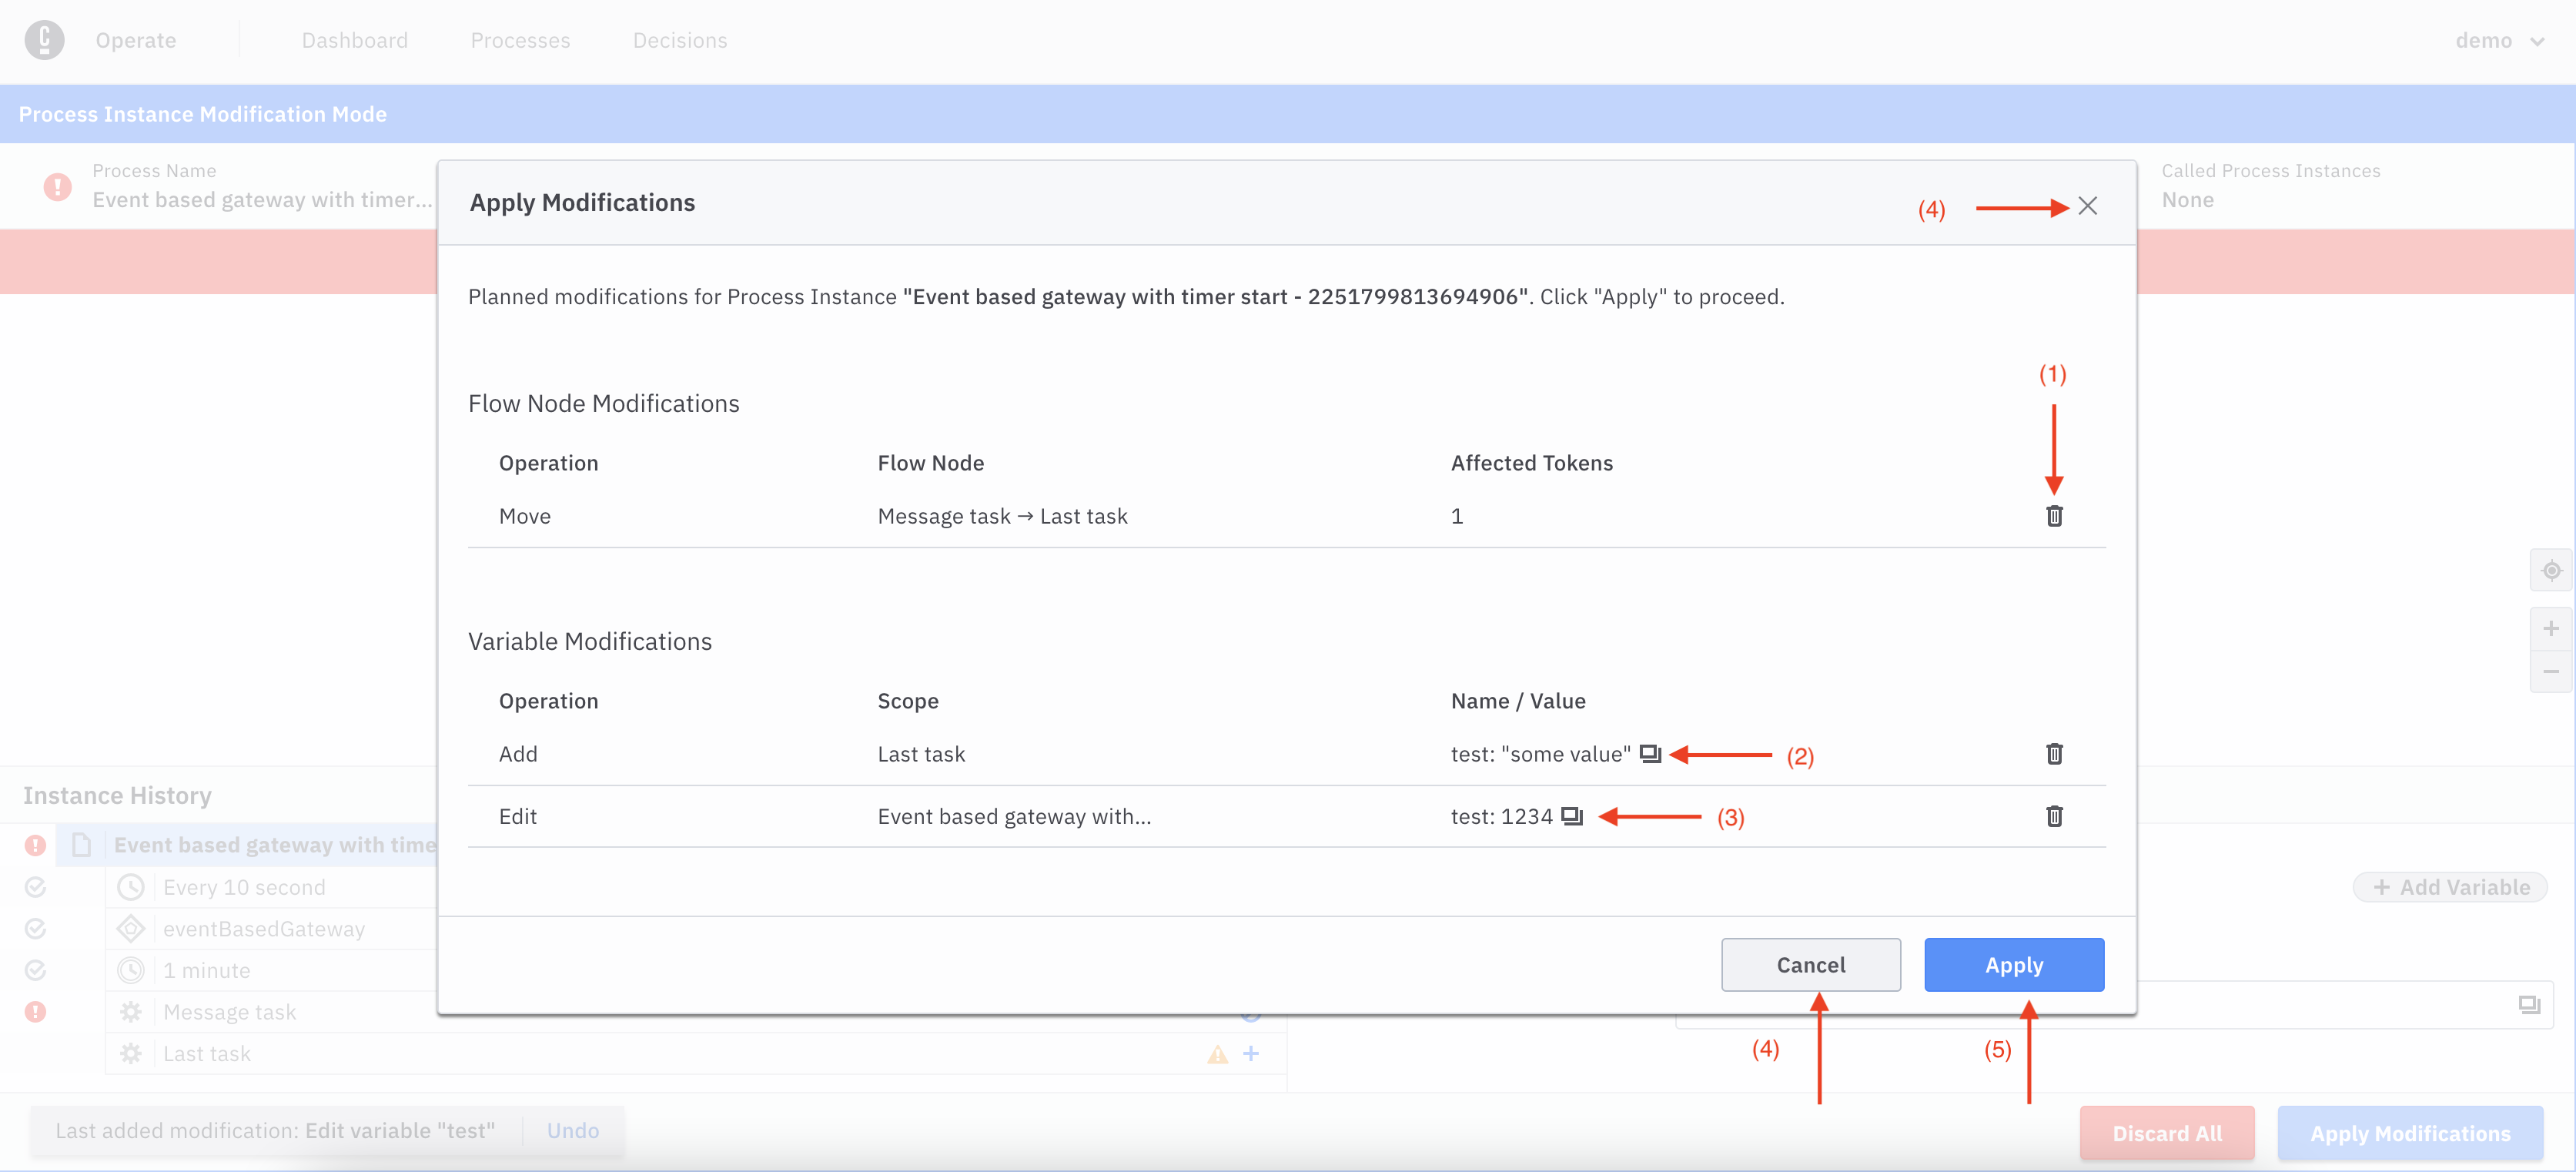Viewport: 2576px width, 1172px height.
Task: Undo the last added modification
Action: pos(572,1131)
